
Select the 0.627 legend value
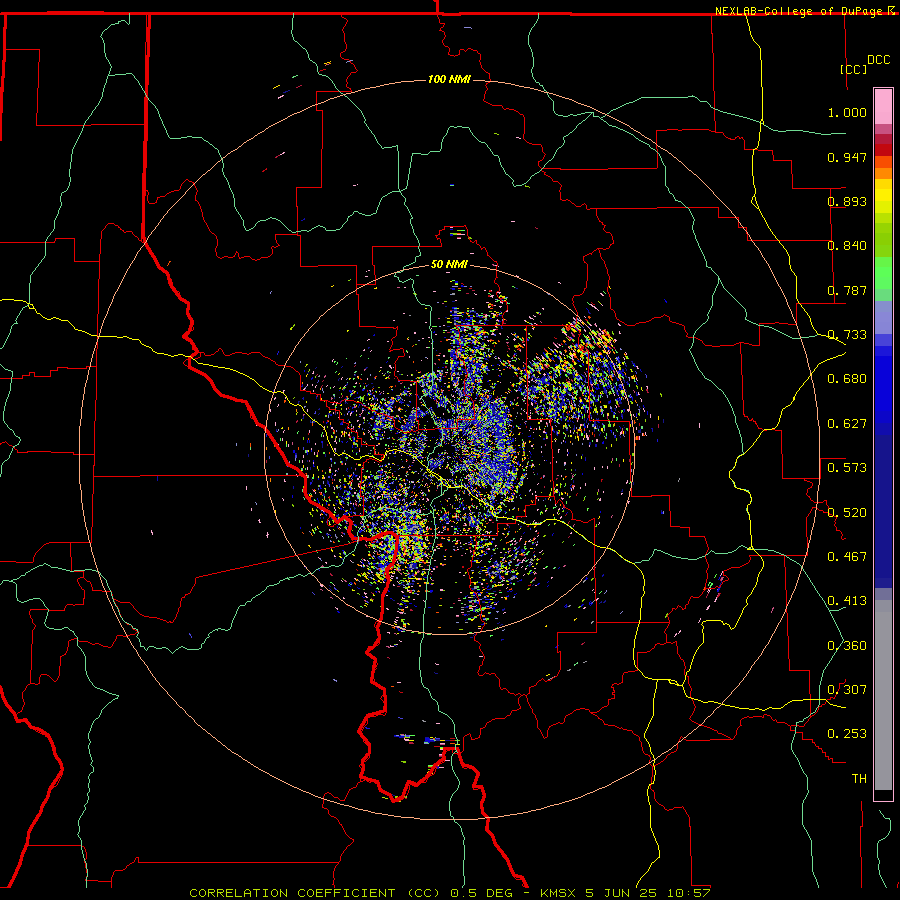pos(847,424)
